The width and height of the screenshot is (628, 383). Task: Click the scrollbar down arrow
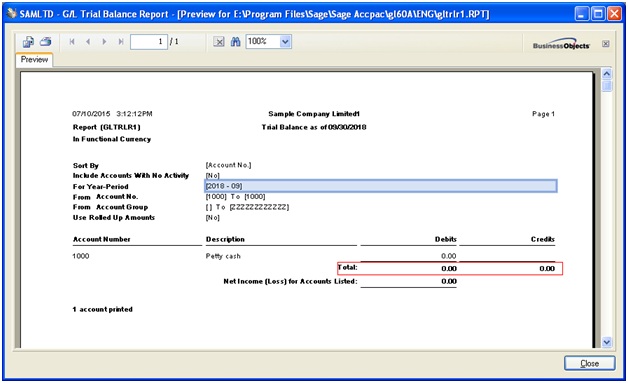click(x=607, y=342)
